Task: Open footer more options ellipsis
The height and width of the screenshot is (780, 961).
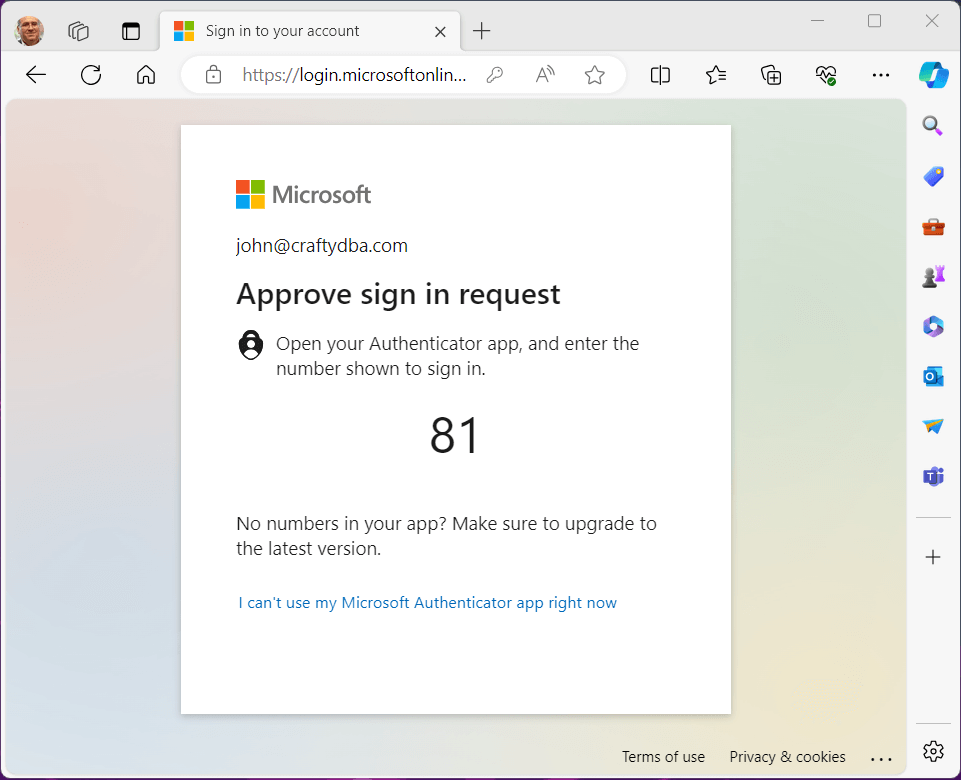Action: point(881,759)
